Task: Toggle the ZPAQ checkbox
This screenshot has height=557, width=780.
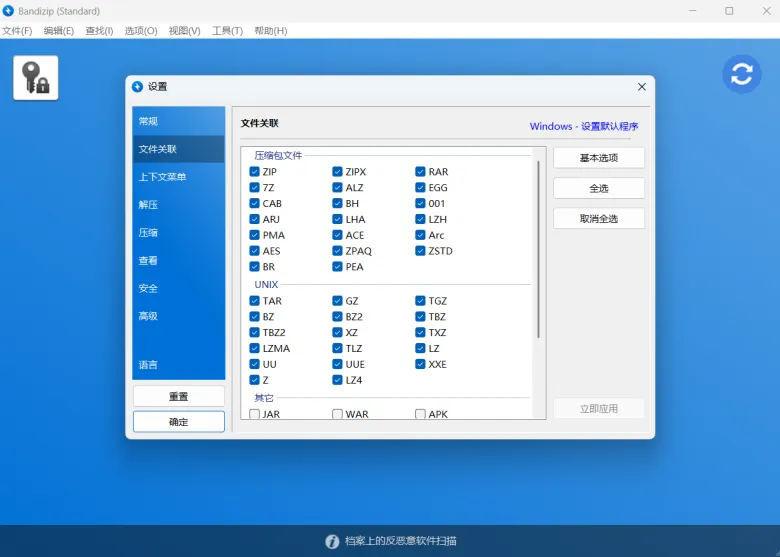Action: [337, 251]
